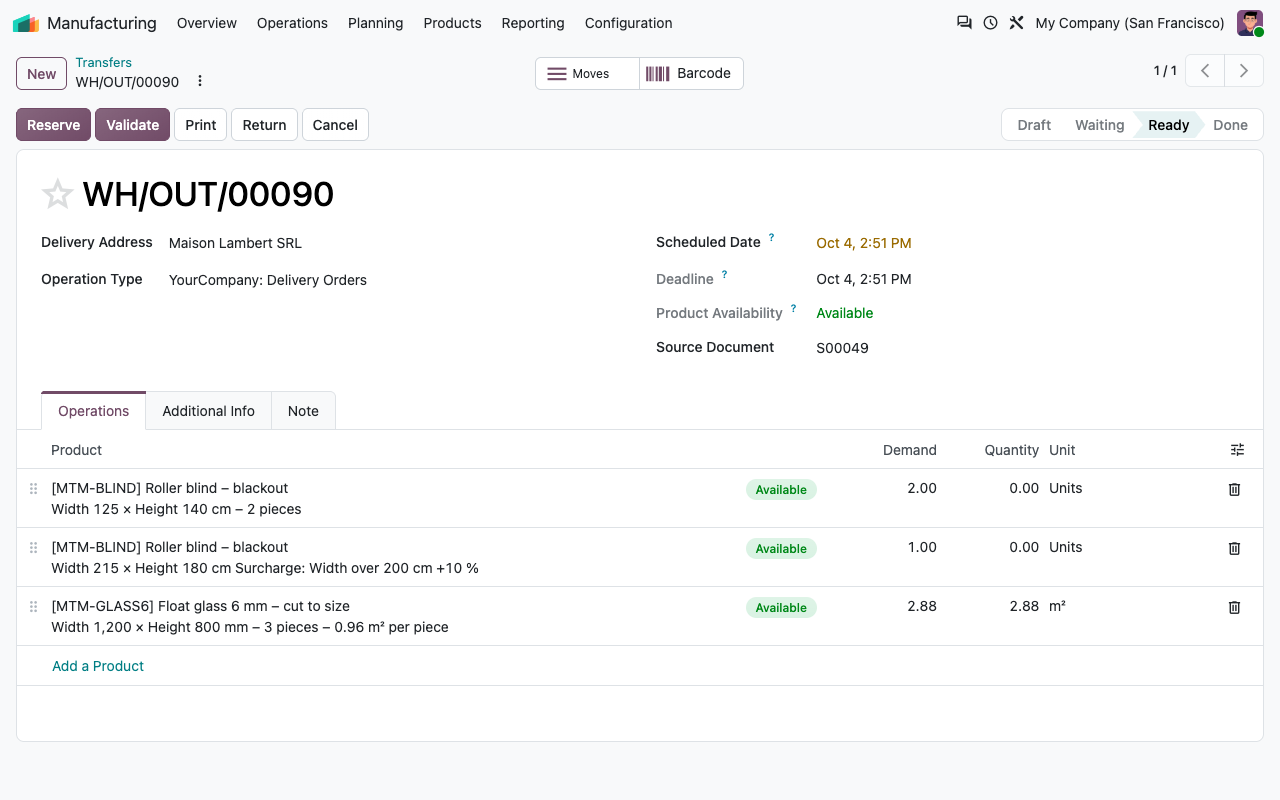Open the Barcode smart button
The width and height of the screenshot is (1280, 800).
coord(691,73)
